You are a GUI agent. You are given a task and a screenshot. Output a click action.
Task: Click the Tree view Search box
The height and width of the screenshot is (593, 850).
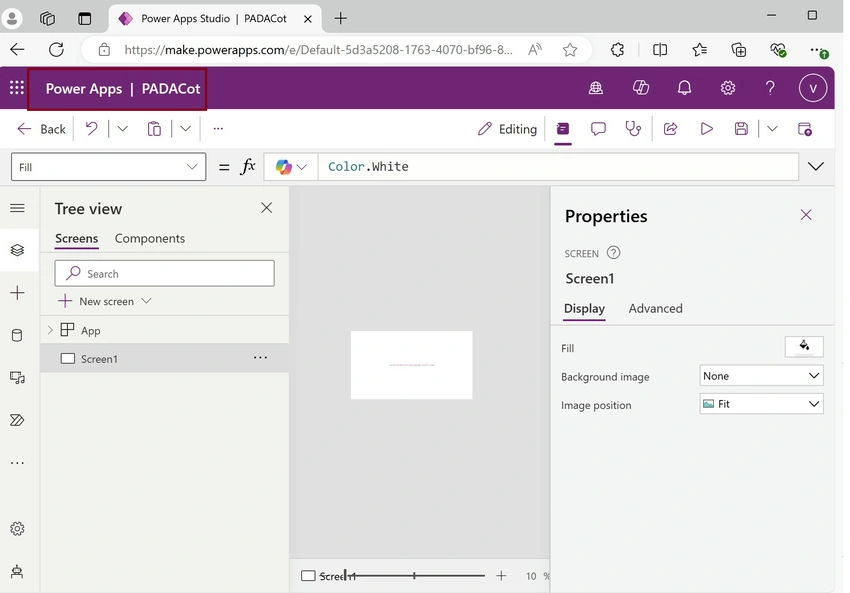coord(164,273)
